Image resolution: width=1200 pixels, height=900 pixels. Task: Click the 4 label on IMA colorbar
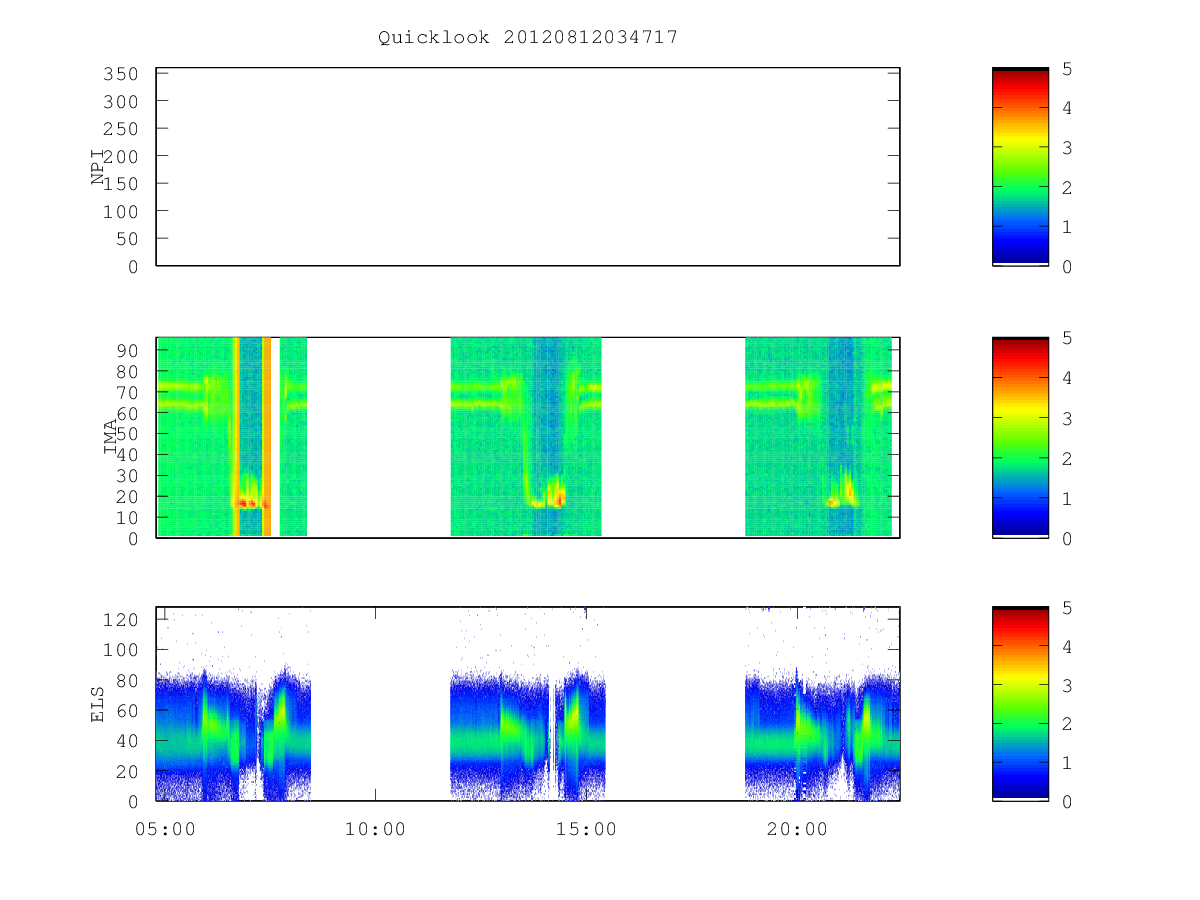(1066, 378)
